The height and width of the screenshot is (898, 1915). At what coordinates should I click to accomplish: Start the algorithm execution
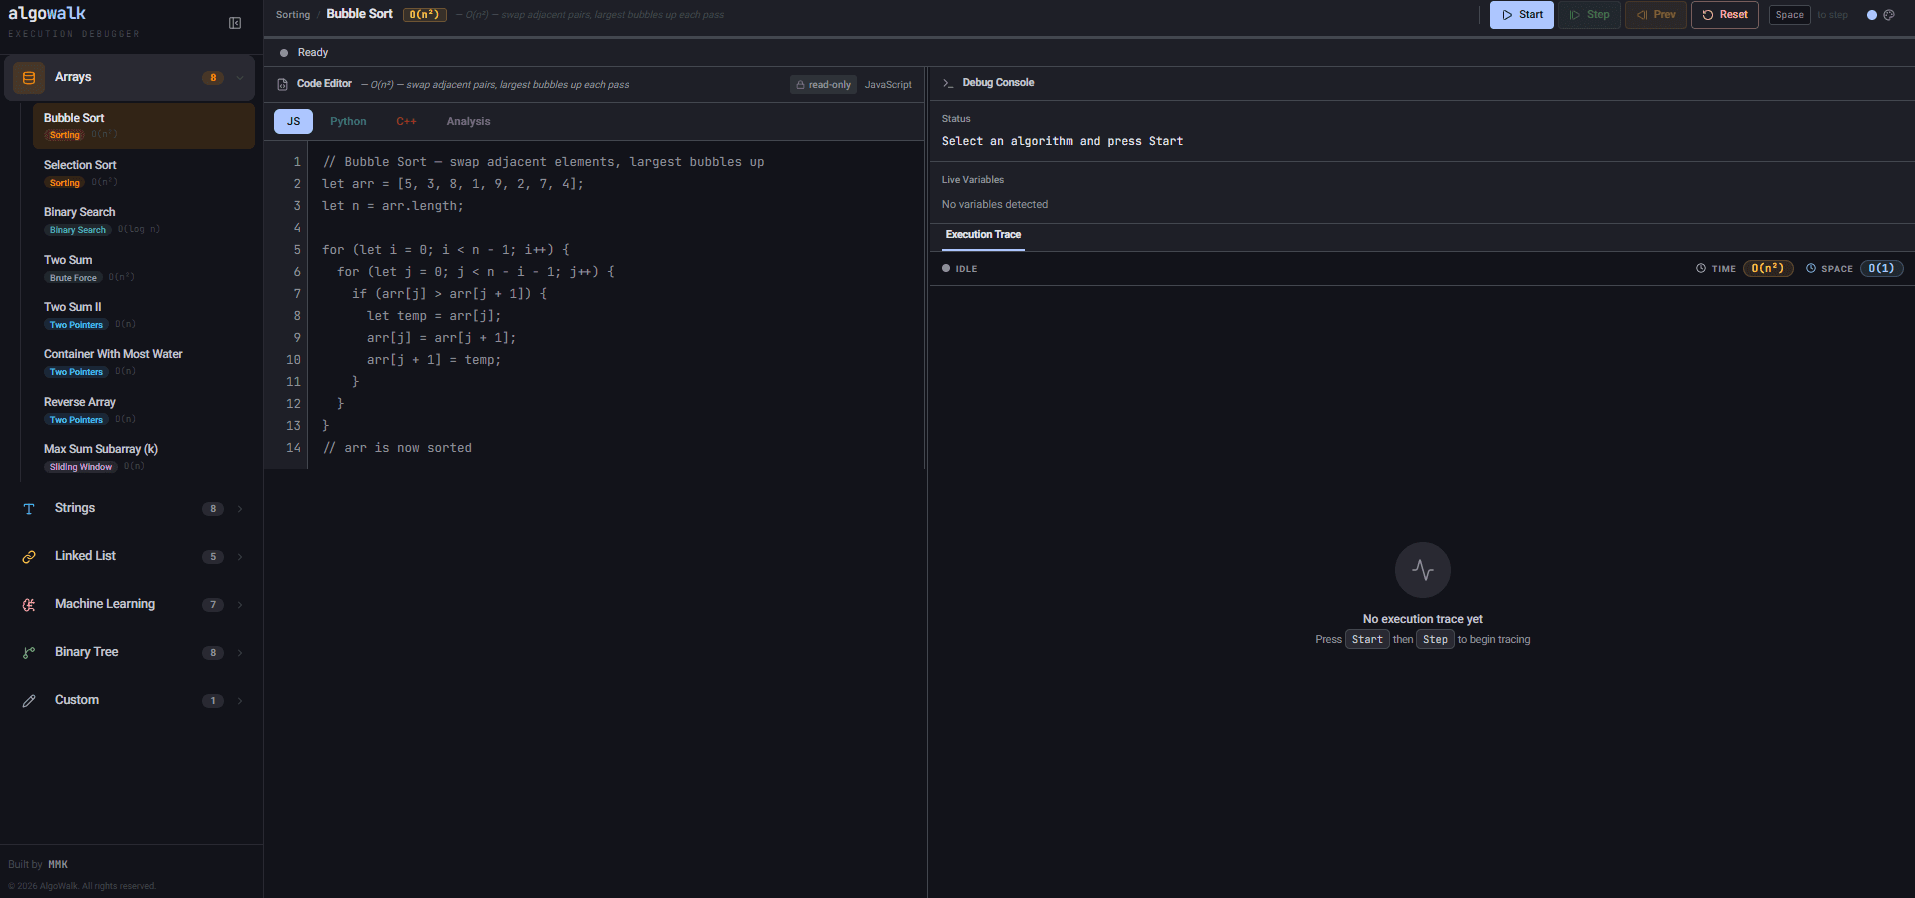click(x=1521, y=15)
